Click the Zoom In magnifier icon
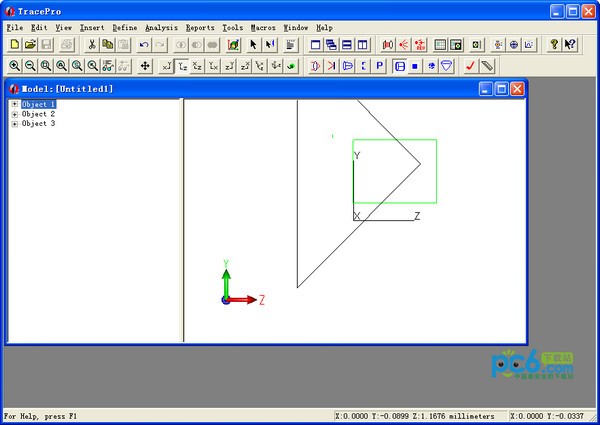 [x=14, y=66]
